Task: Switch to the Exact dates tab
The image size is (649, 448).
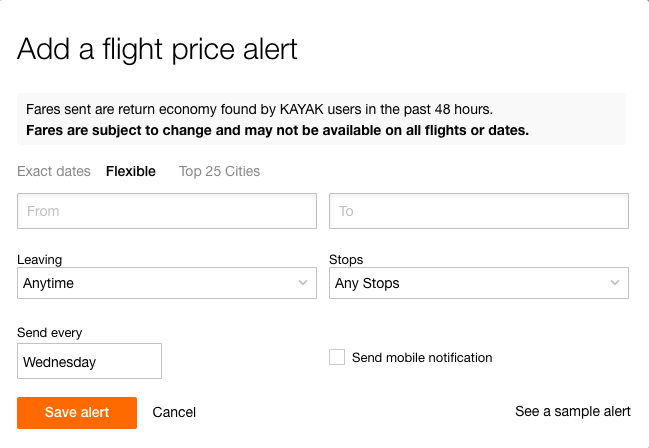Action: pyautogui.click(x=54, y=171)
